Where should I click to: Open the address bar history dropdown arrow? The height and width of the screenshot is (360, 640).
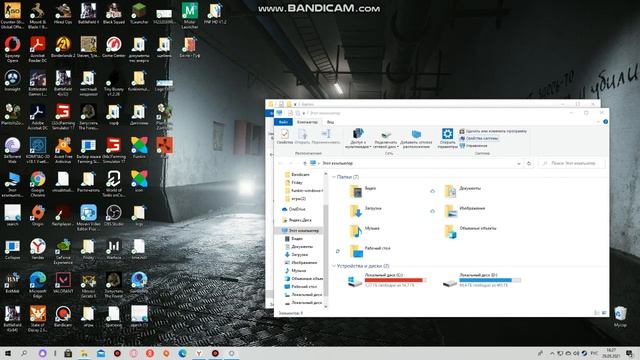tap(519, 163)
